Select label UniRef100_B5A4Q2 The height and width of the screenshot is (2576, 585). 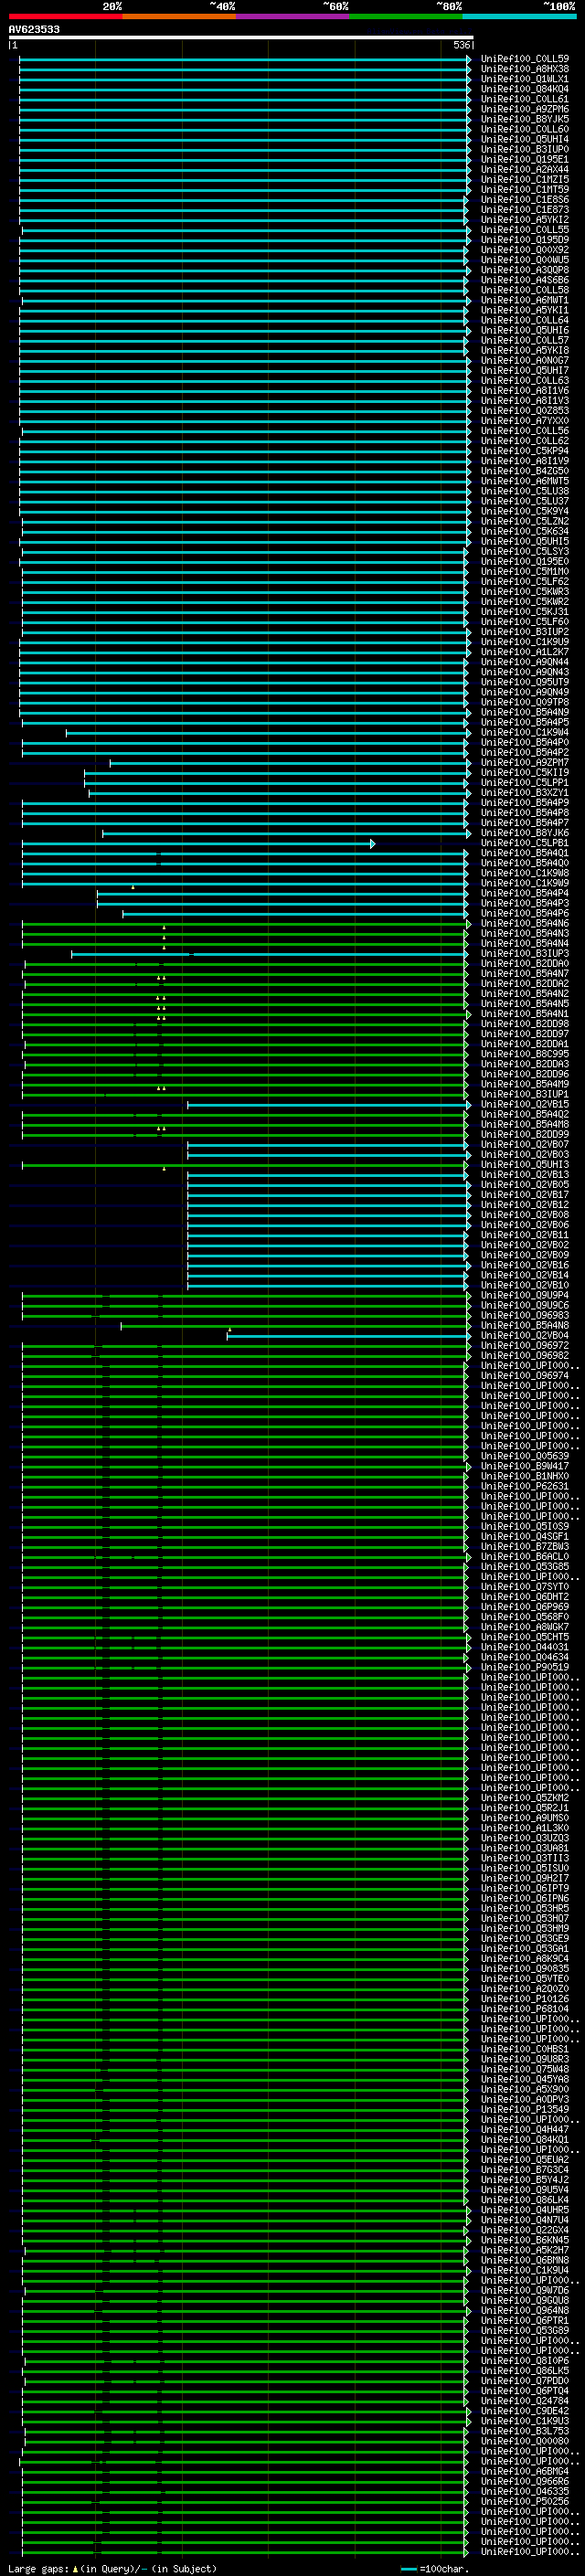click(x=524, y=1114)
